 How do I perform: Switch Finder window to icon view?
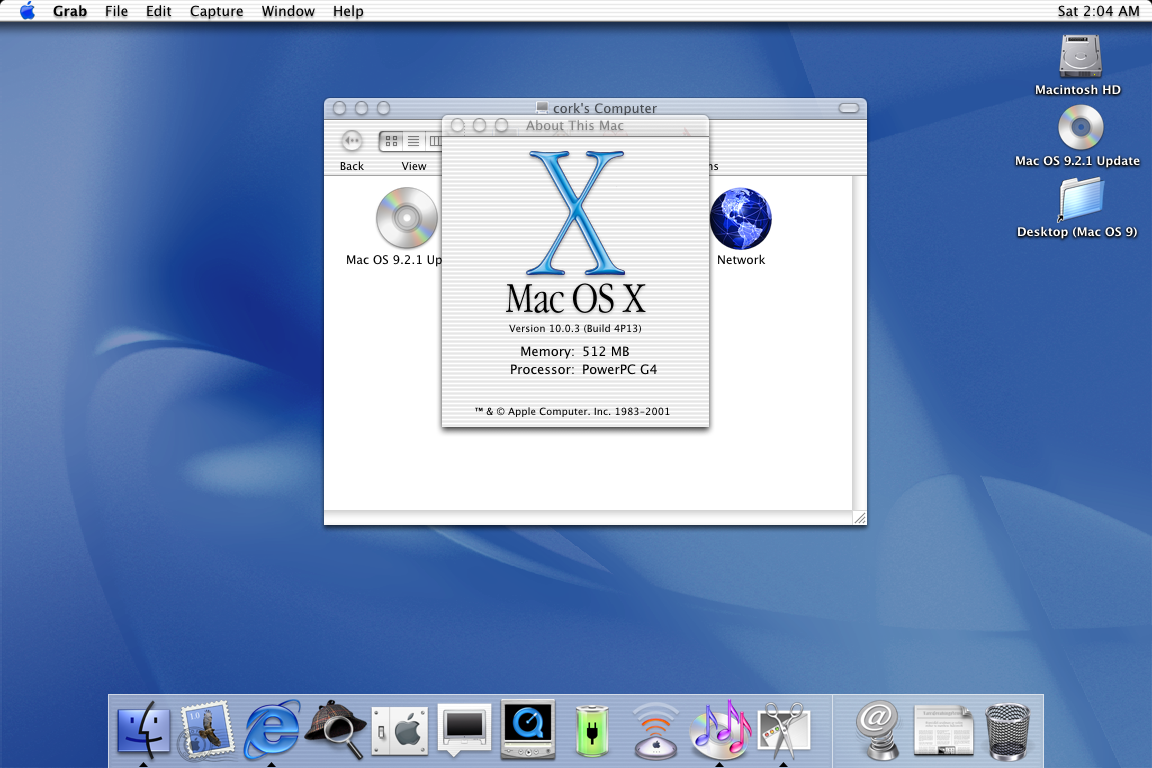[x=391, y=142]
